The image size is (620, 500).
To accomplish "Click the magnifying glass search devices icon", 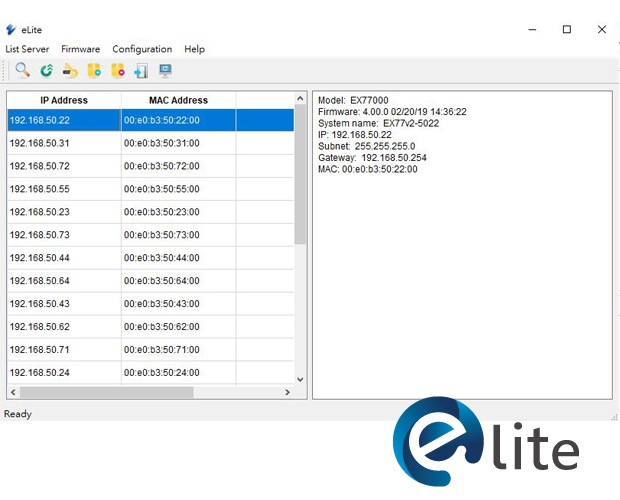I will [23, 70].
